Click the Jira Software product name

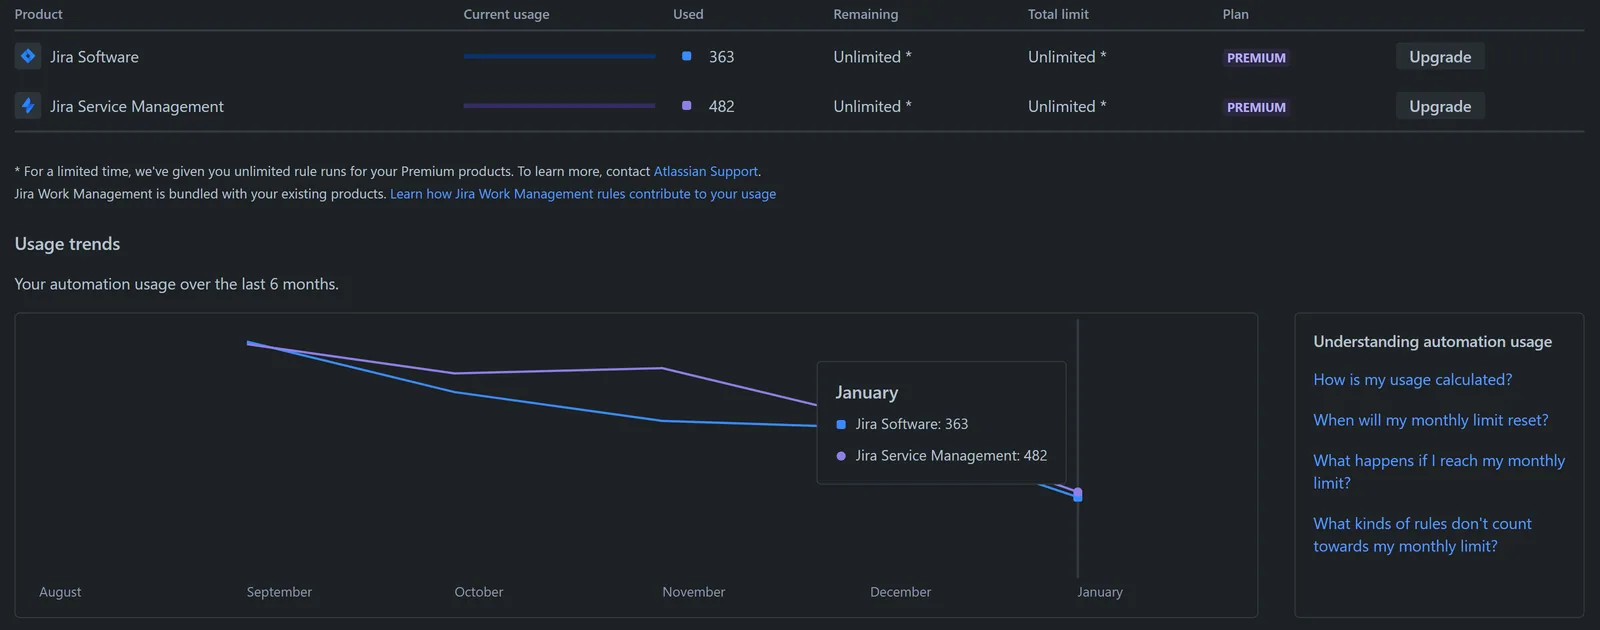95,57
